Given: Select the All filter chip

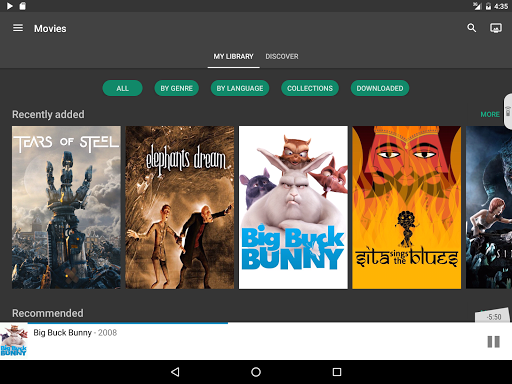Looking at the screenshot, I should pos(122,88).
